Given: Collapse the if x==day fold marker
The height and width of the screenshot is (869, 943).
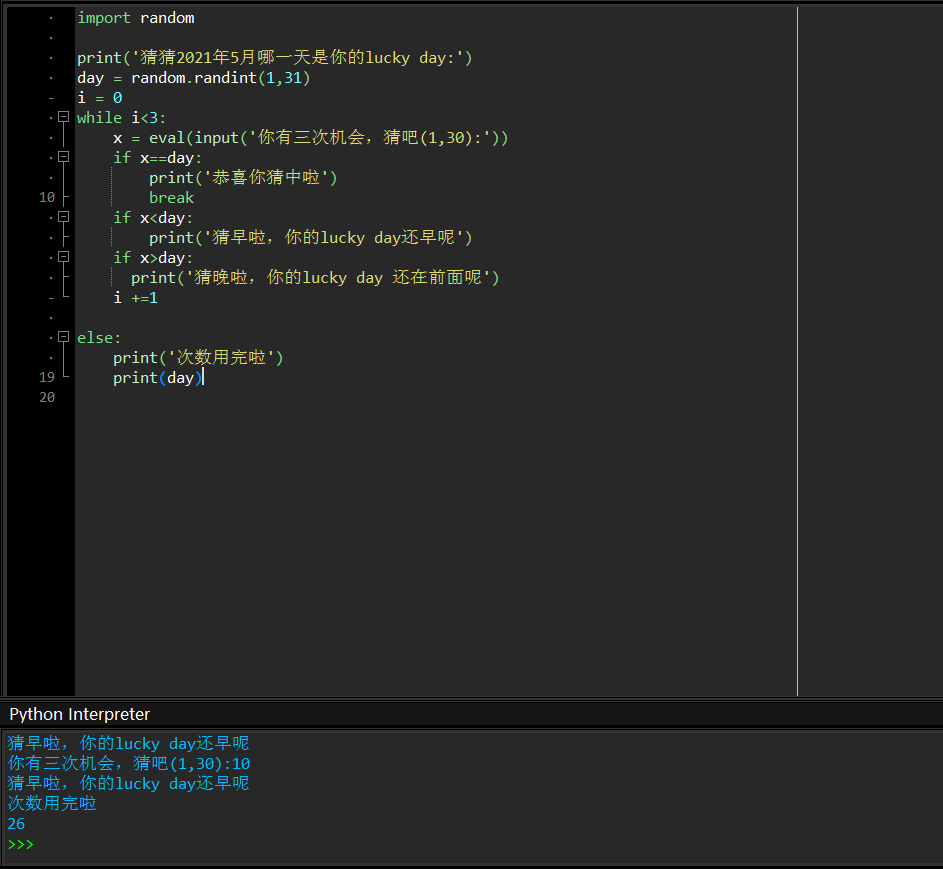Looking at the screenshot, I should point(63,157).
